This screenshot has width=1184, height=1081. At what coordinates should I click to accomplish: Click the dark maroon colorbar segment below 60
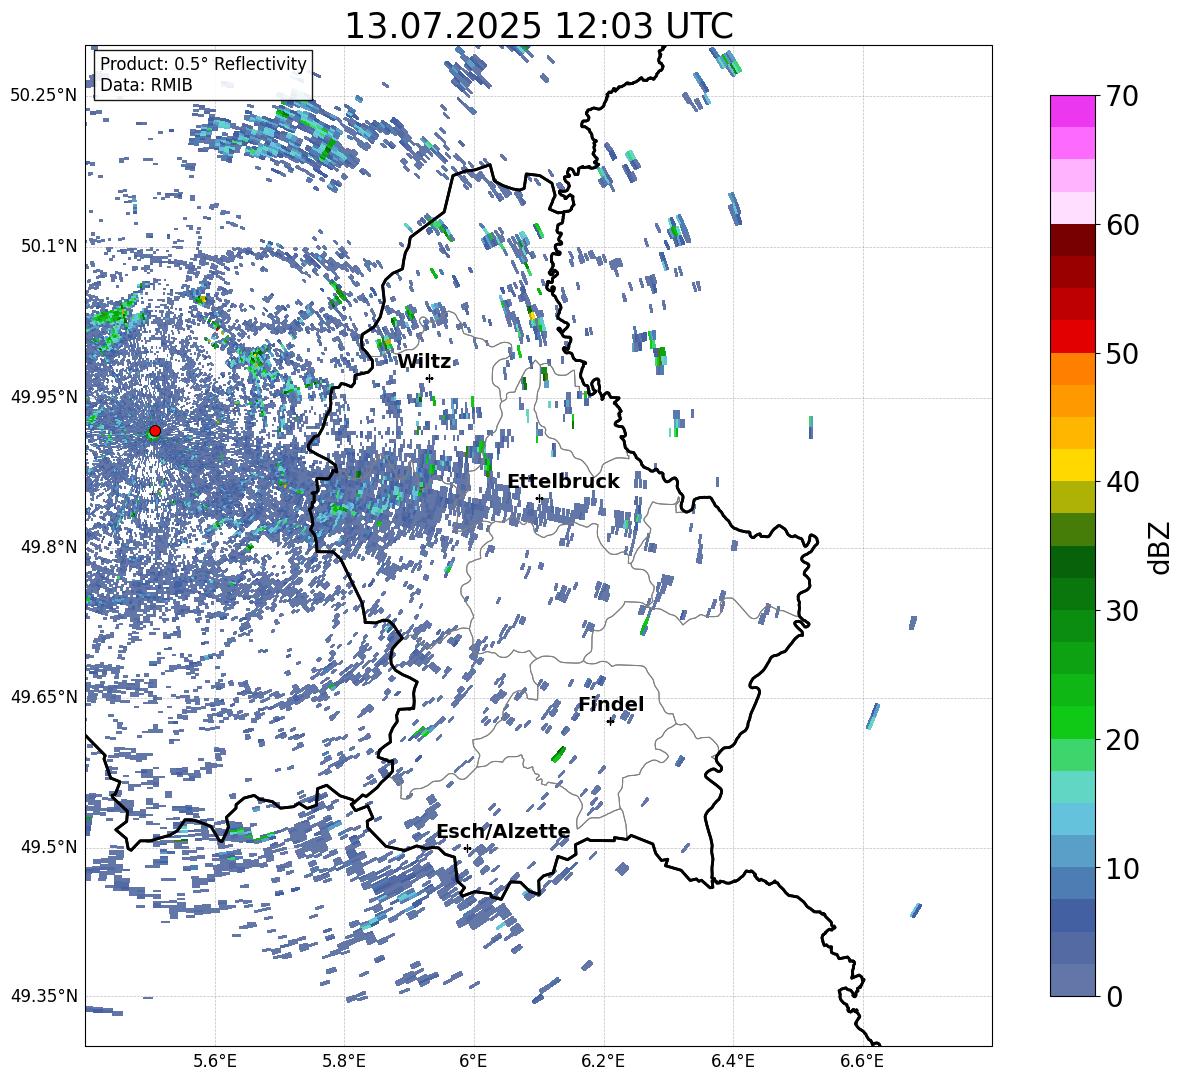click(1072, 240)
